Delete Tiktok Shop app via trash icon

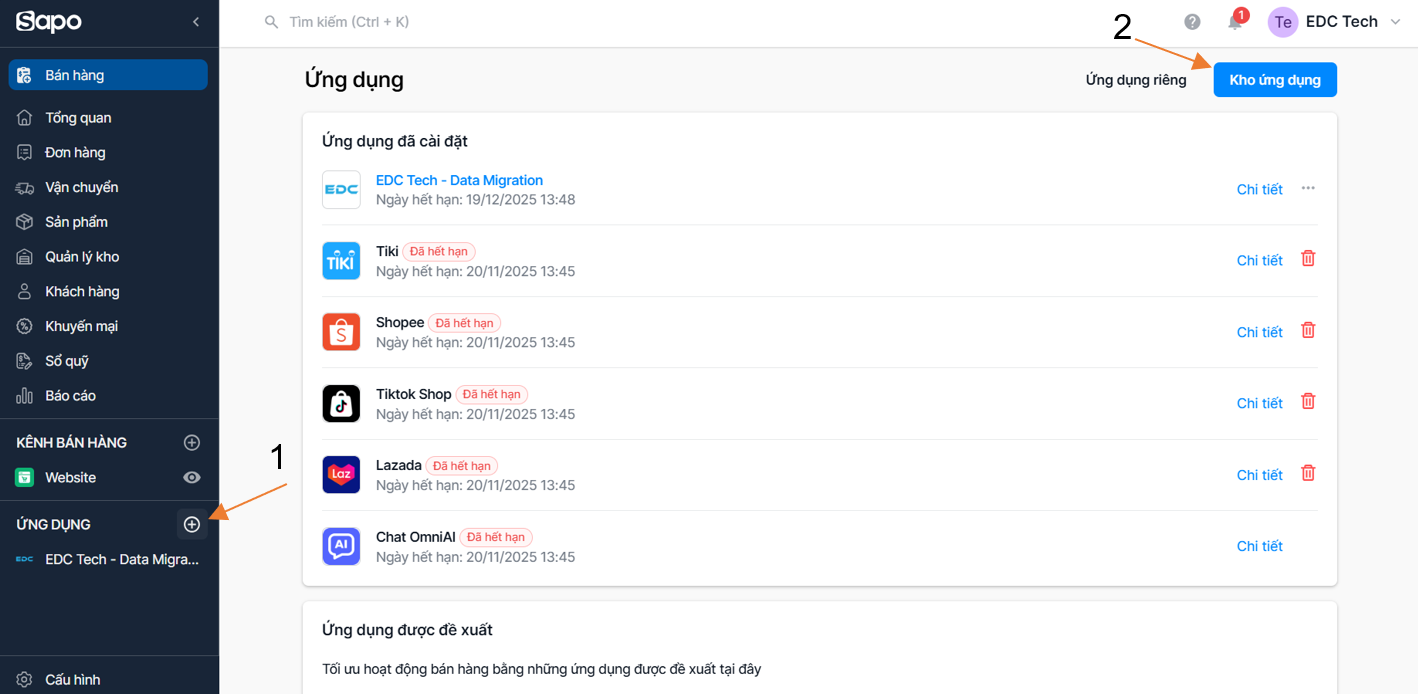1308,402
